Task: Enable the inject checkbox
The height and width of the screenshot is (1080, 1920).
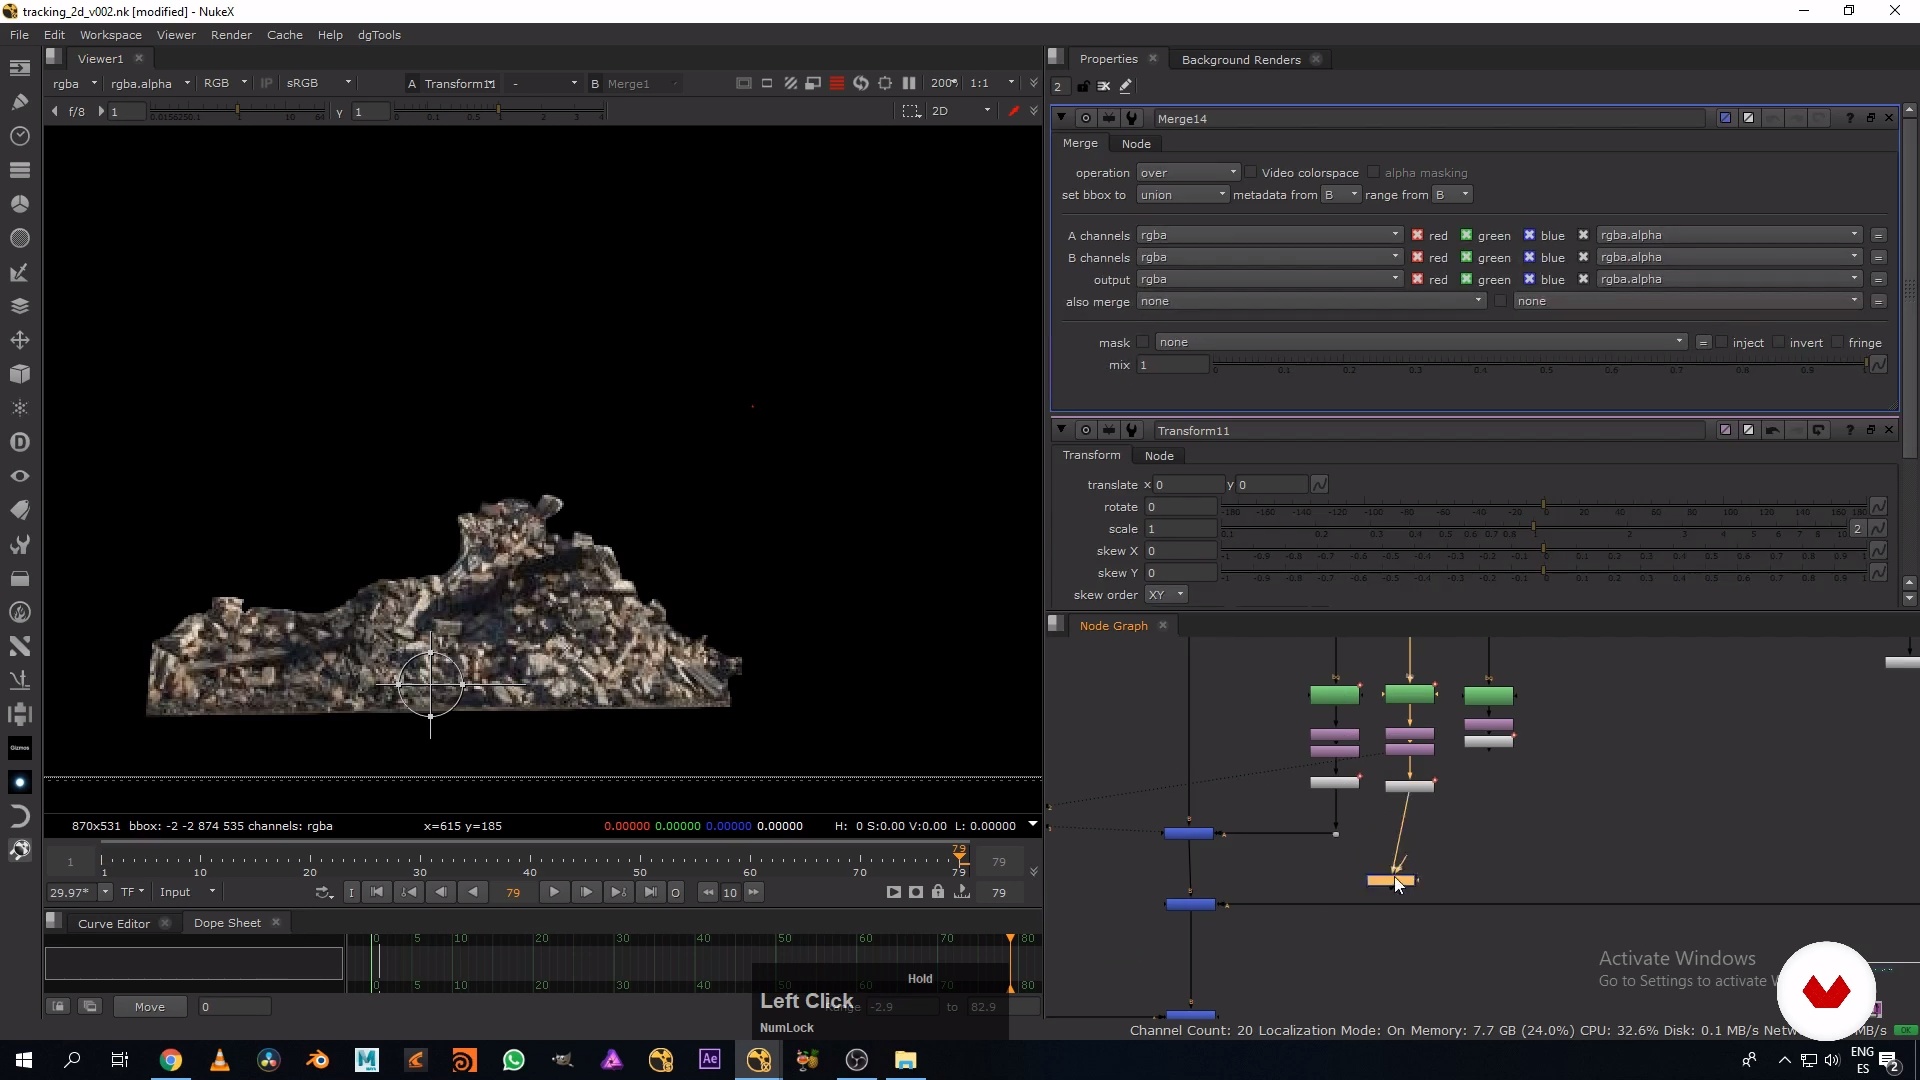Action: pyautogui.click(x=1721, y=342)
